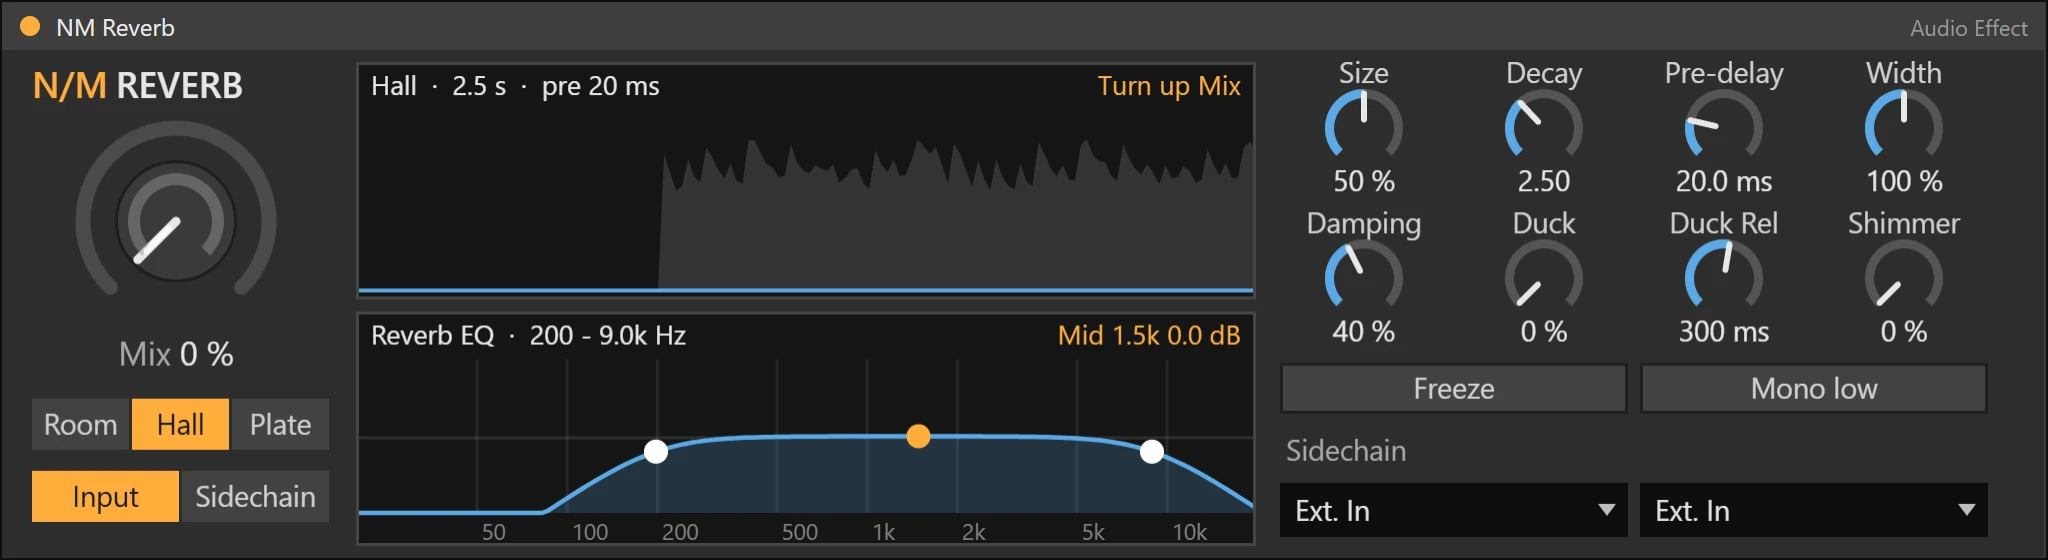Click the N/M REVERB logo
The image size is (2048, 560).
click(138, 86)
